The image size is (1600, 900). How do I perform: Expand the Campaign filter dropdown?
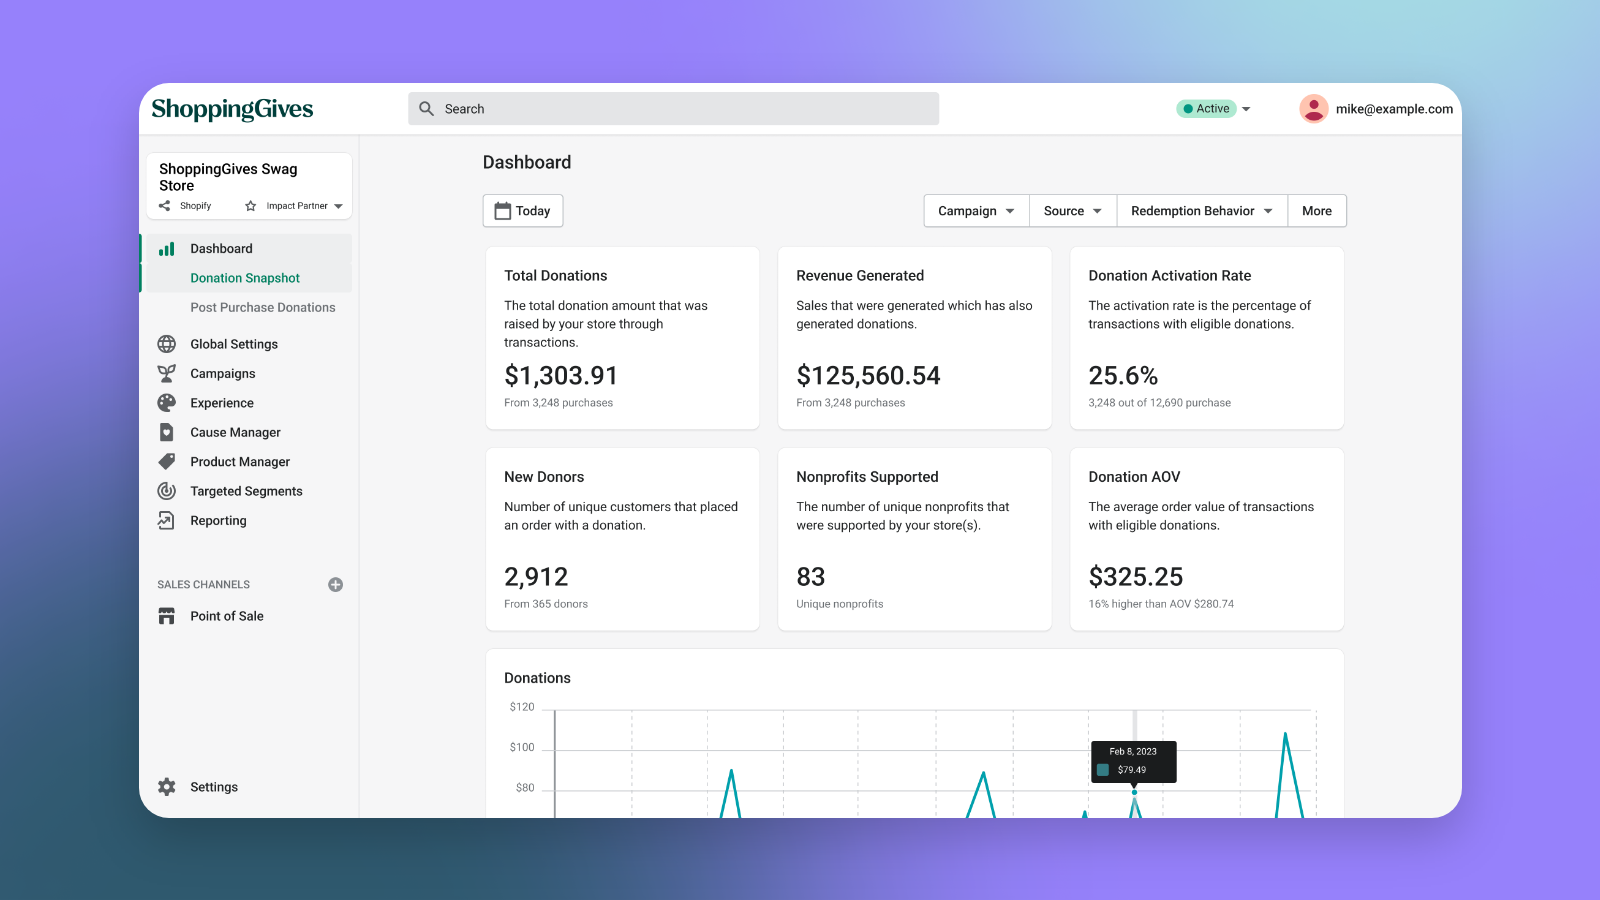(975, 210)
